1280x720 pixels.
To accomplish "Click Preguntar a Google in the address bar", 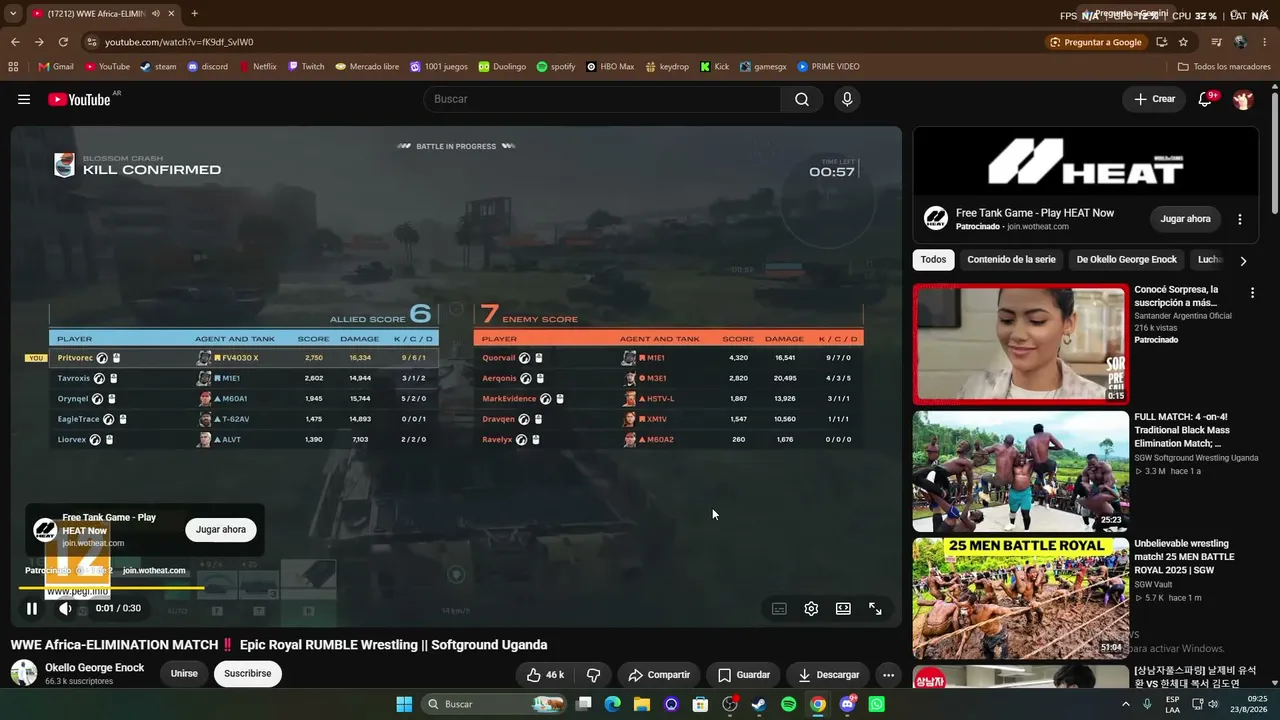I will coord(1096,42).
